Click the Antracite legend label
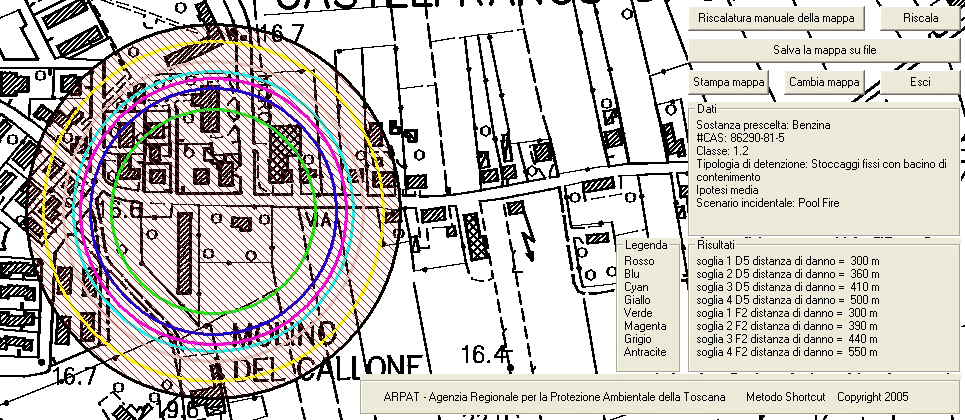This screenshot has height=420, width=965. pos(645,352)
